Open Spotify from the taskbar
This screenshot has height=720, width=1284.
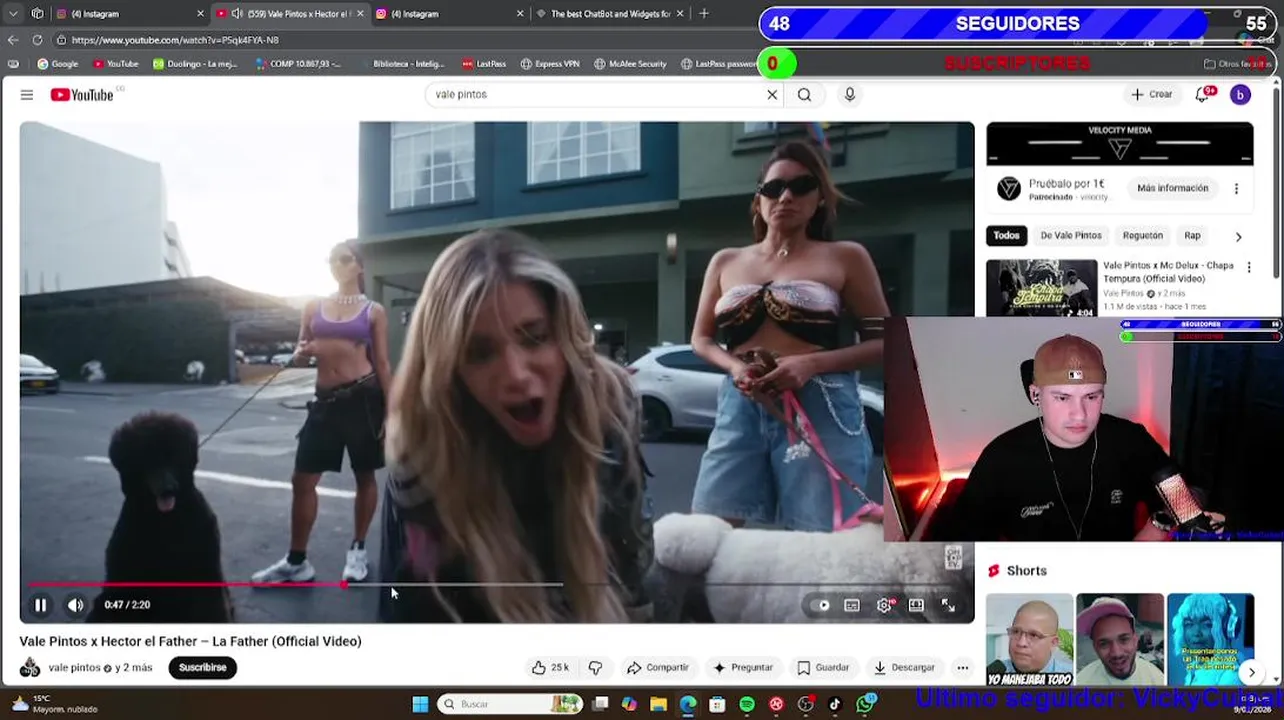(747, 704)
